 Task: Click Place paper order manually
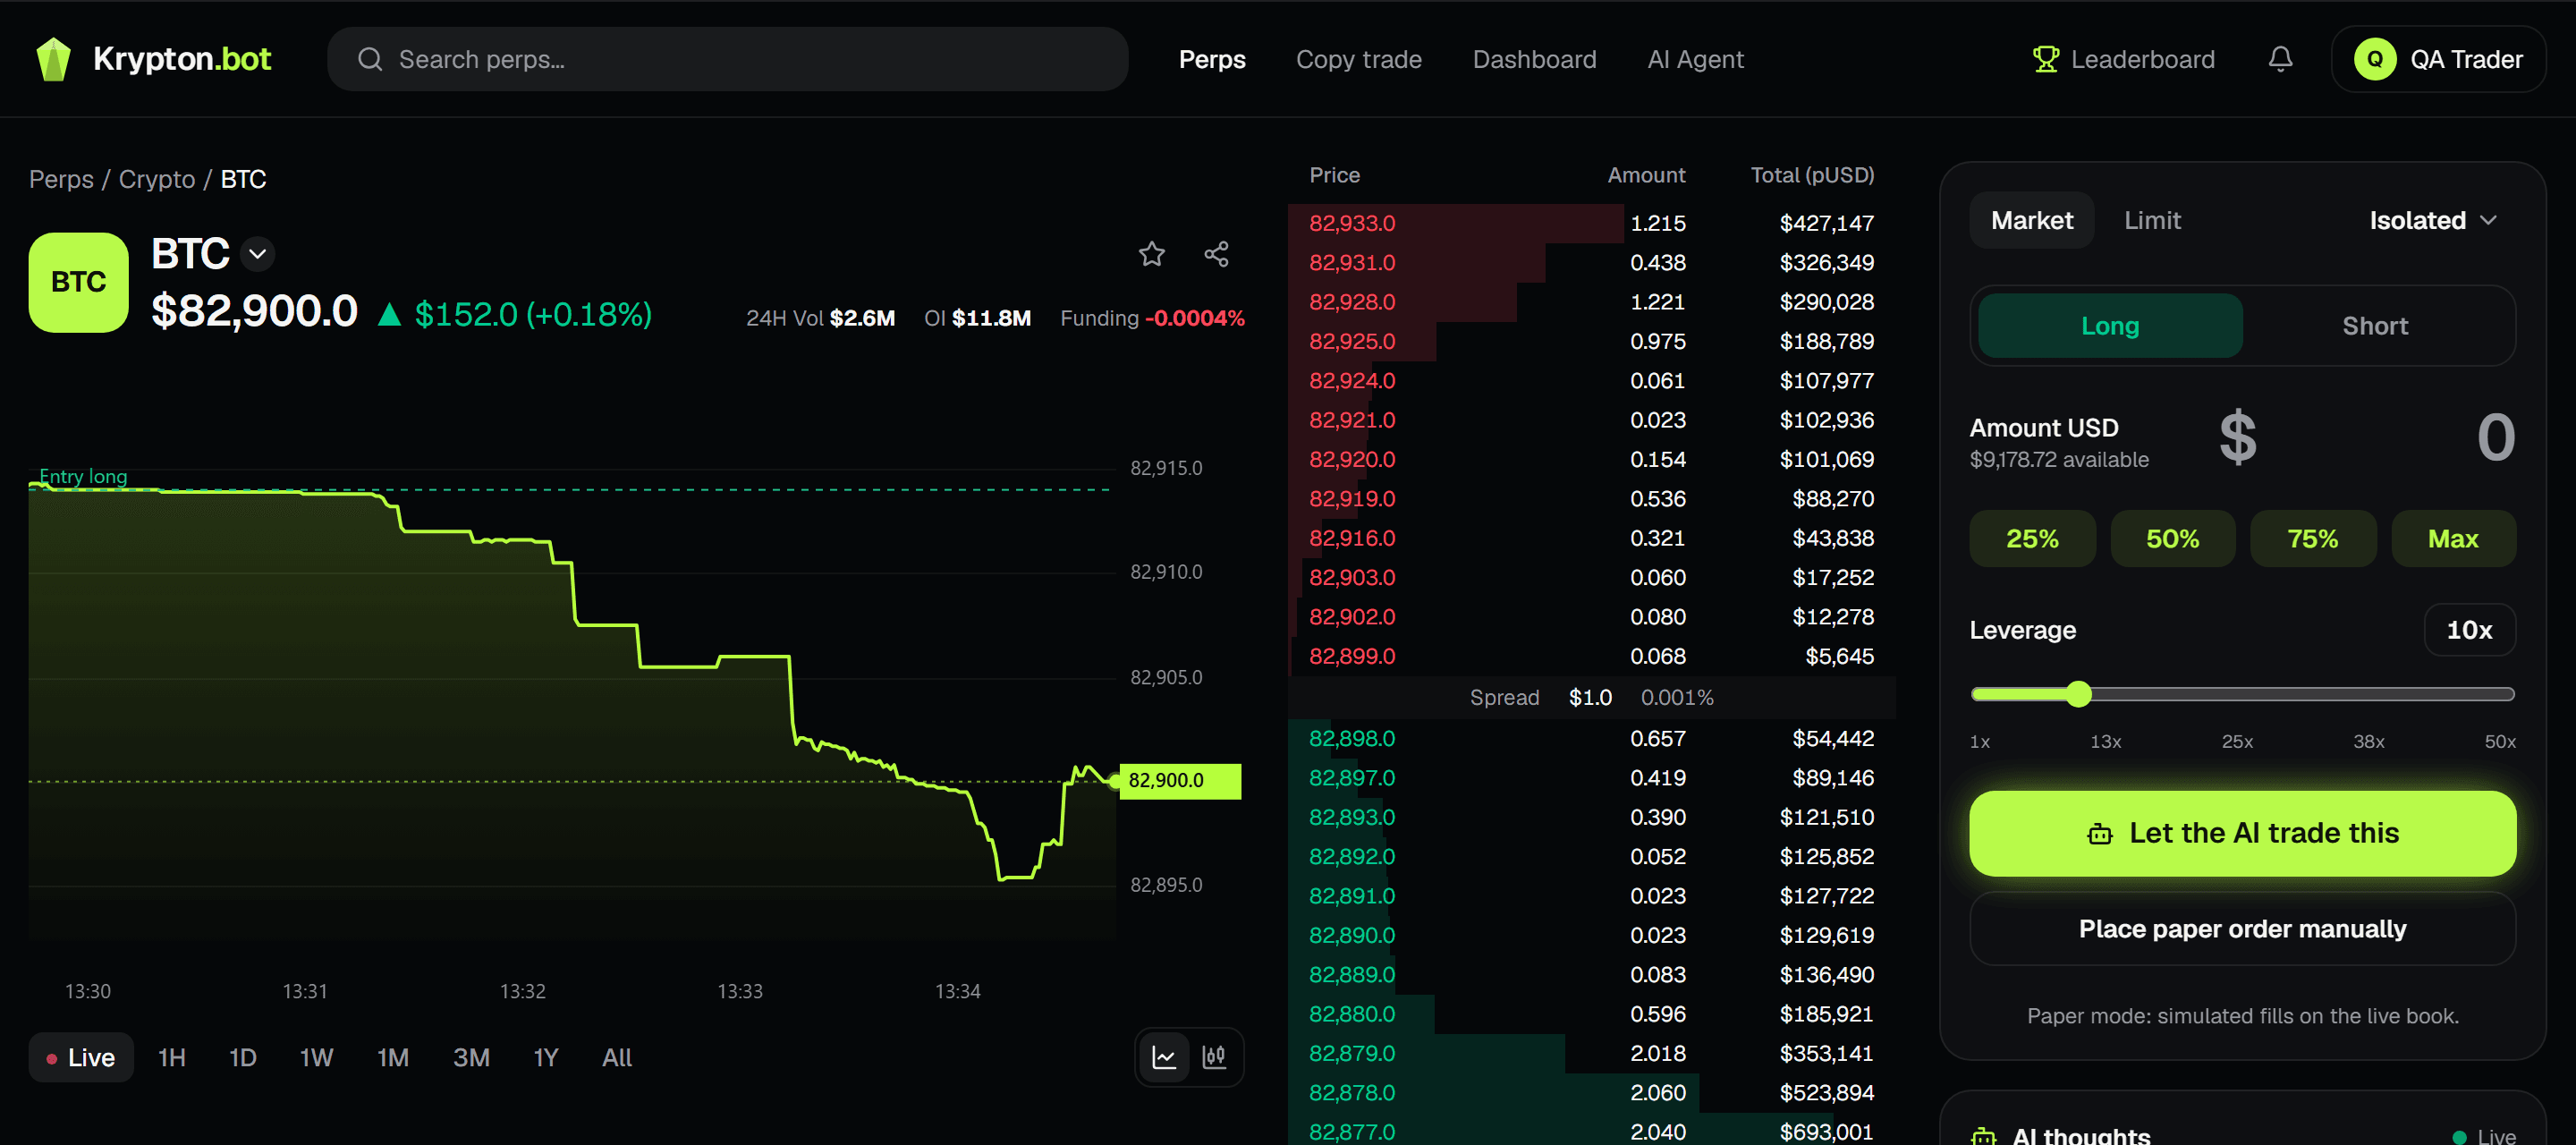(2242, 929)
